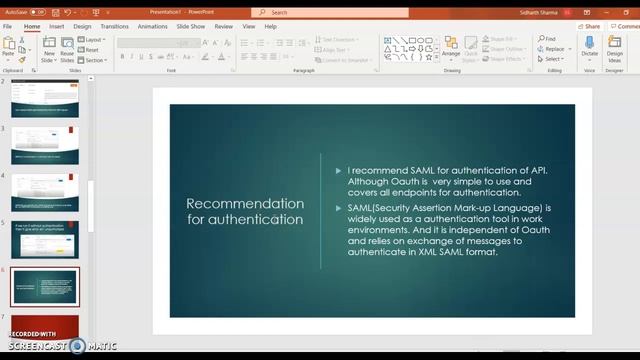Increase font size button

(205, 42)
